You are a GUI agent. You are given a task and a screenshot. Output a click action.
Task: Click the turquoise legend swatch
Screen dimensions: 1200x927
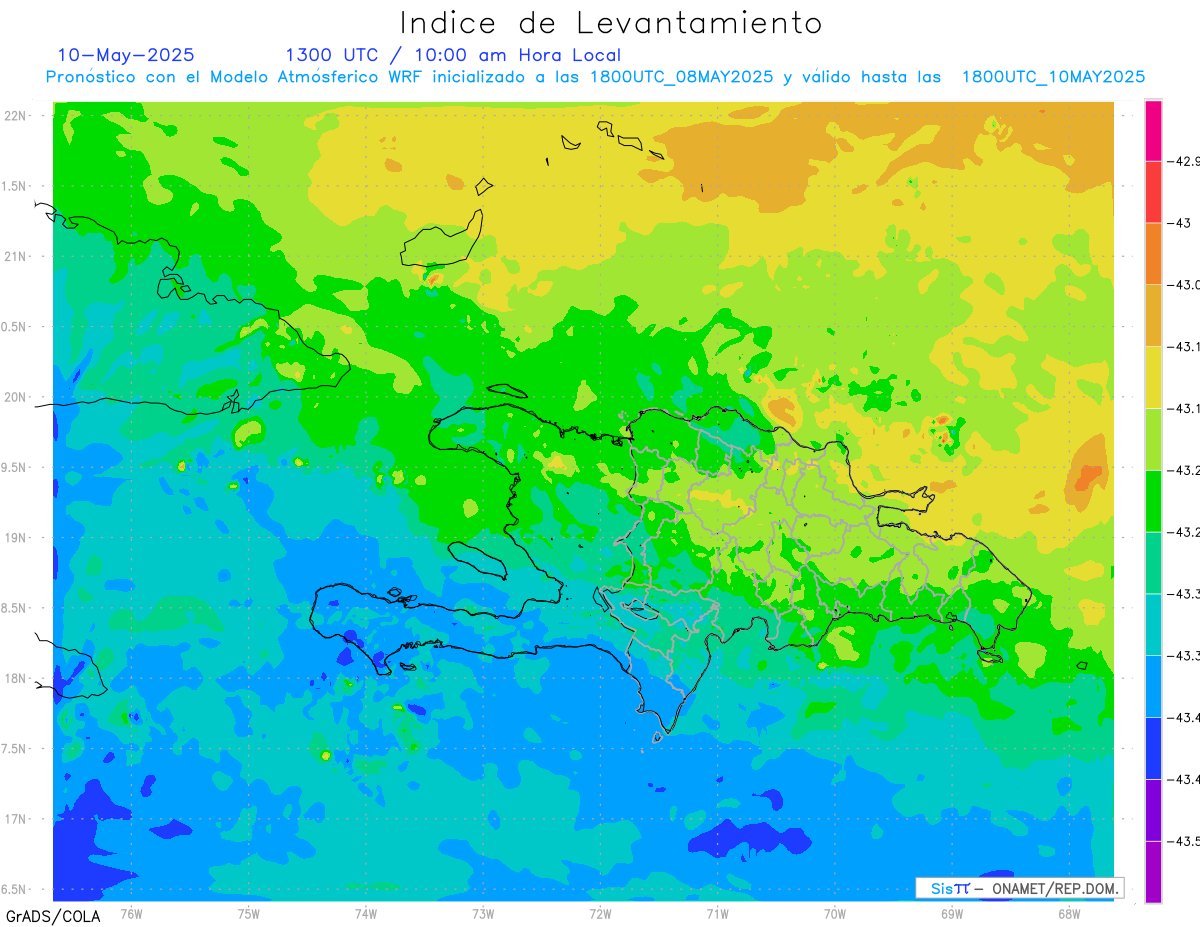(1153, 625)
